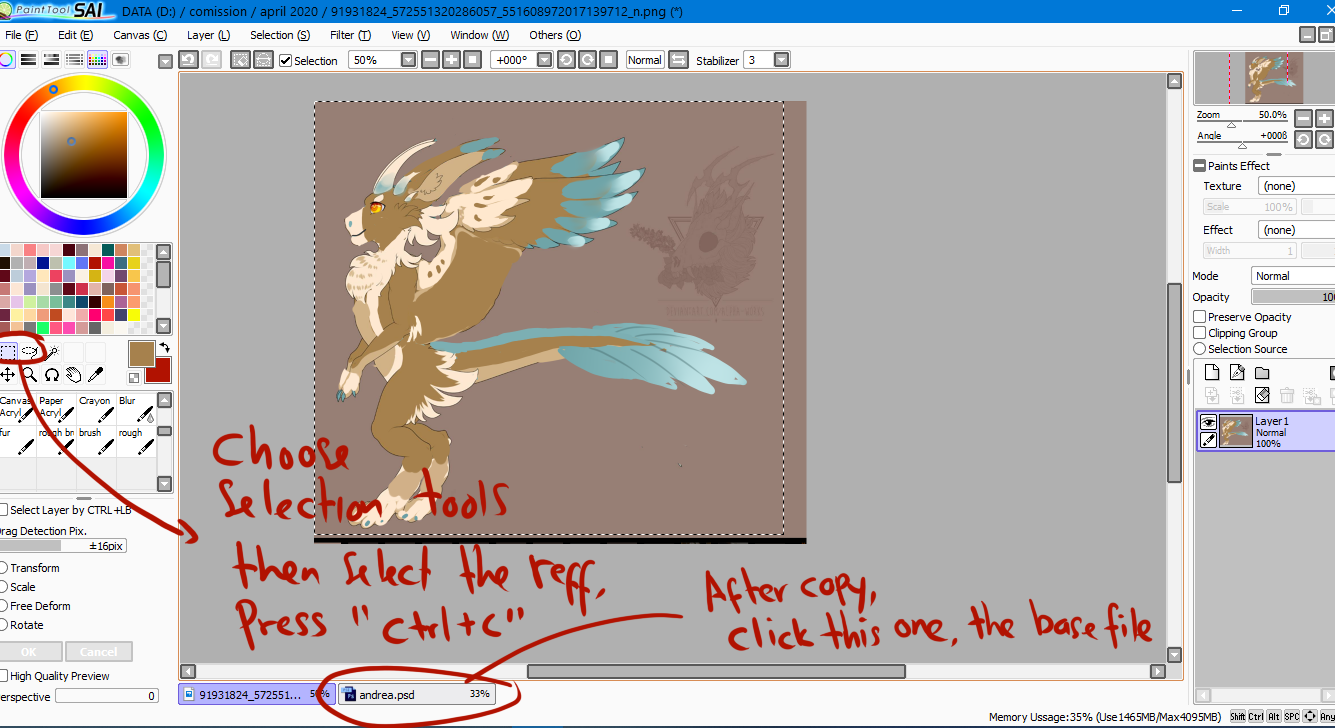This screenshot has width=1335, height=728.
Task: Select the hand pan tool
Action: click(74, 374)
